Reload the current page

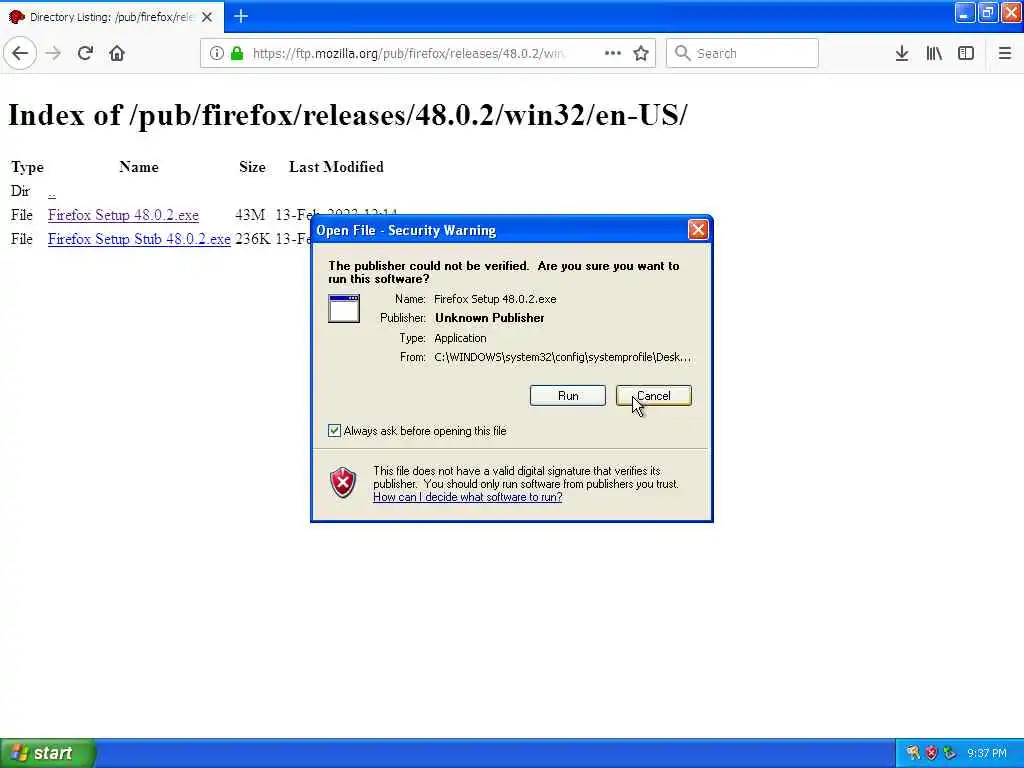[85, 53]
